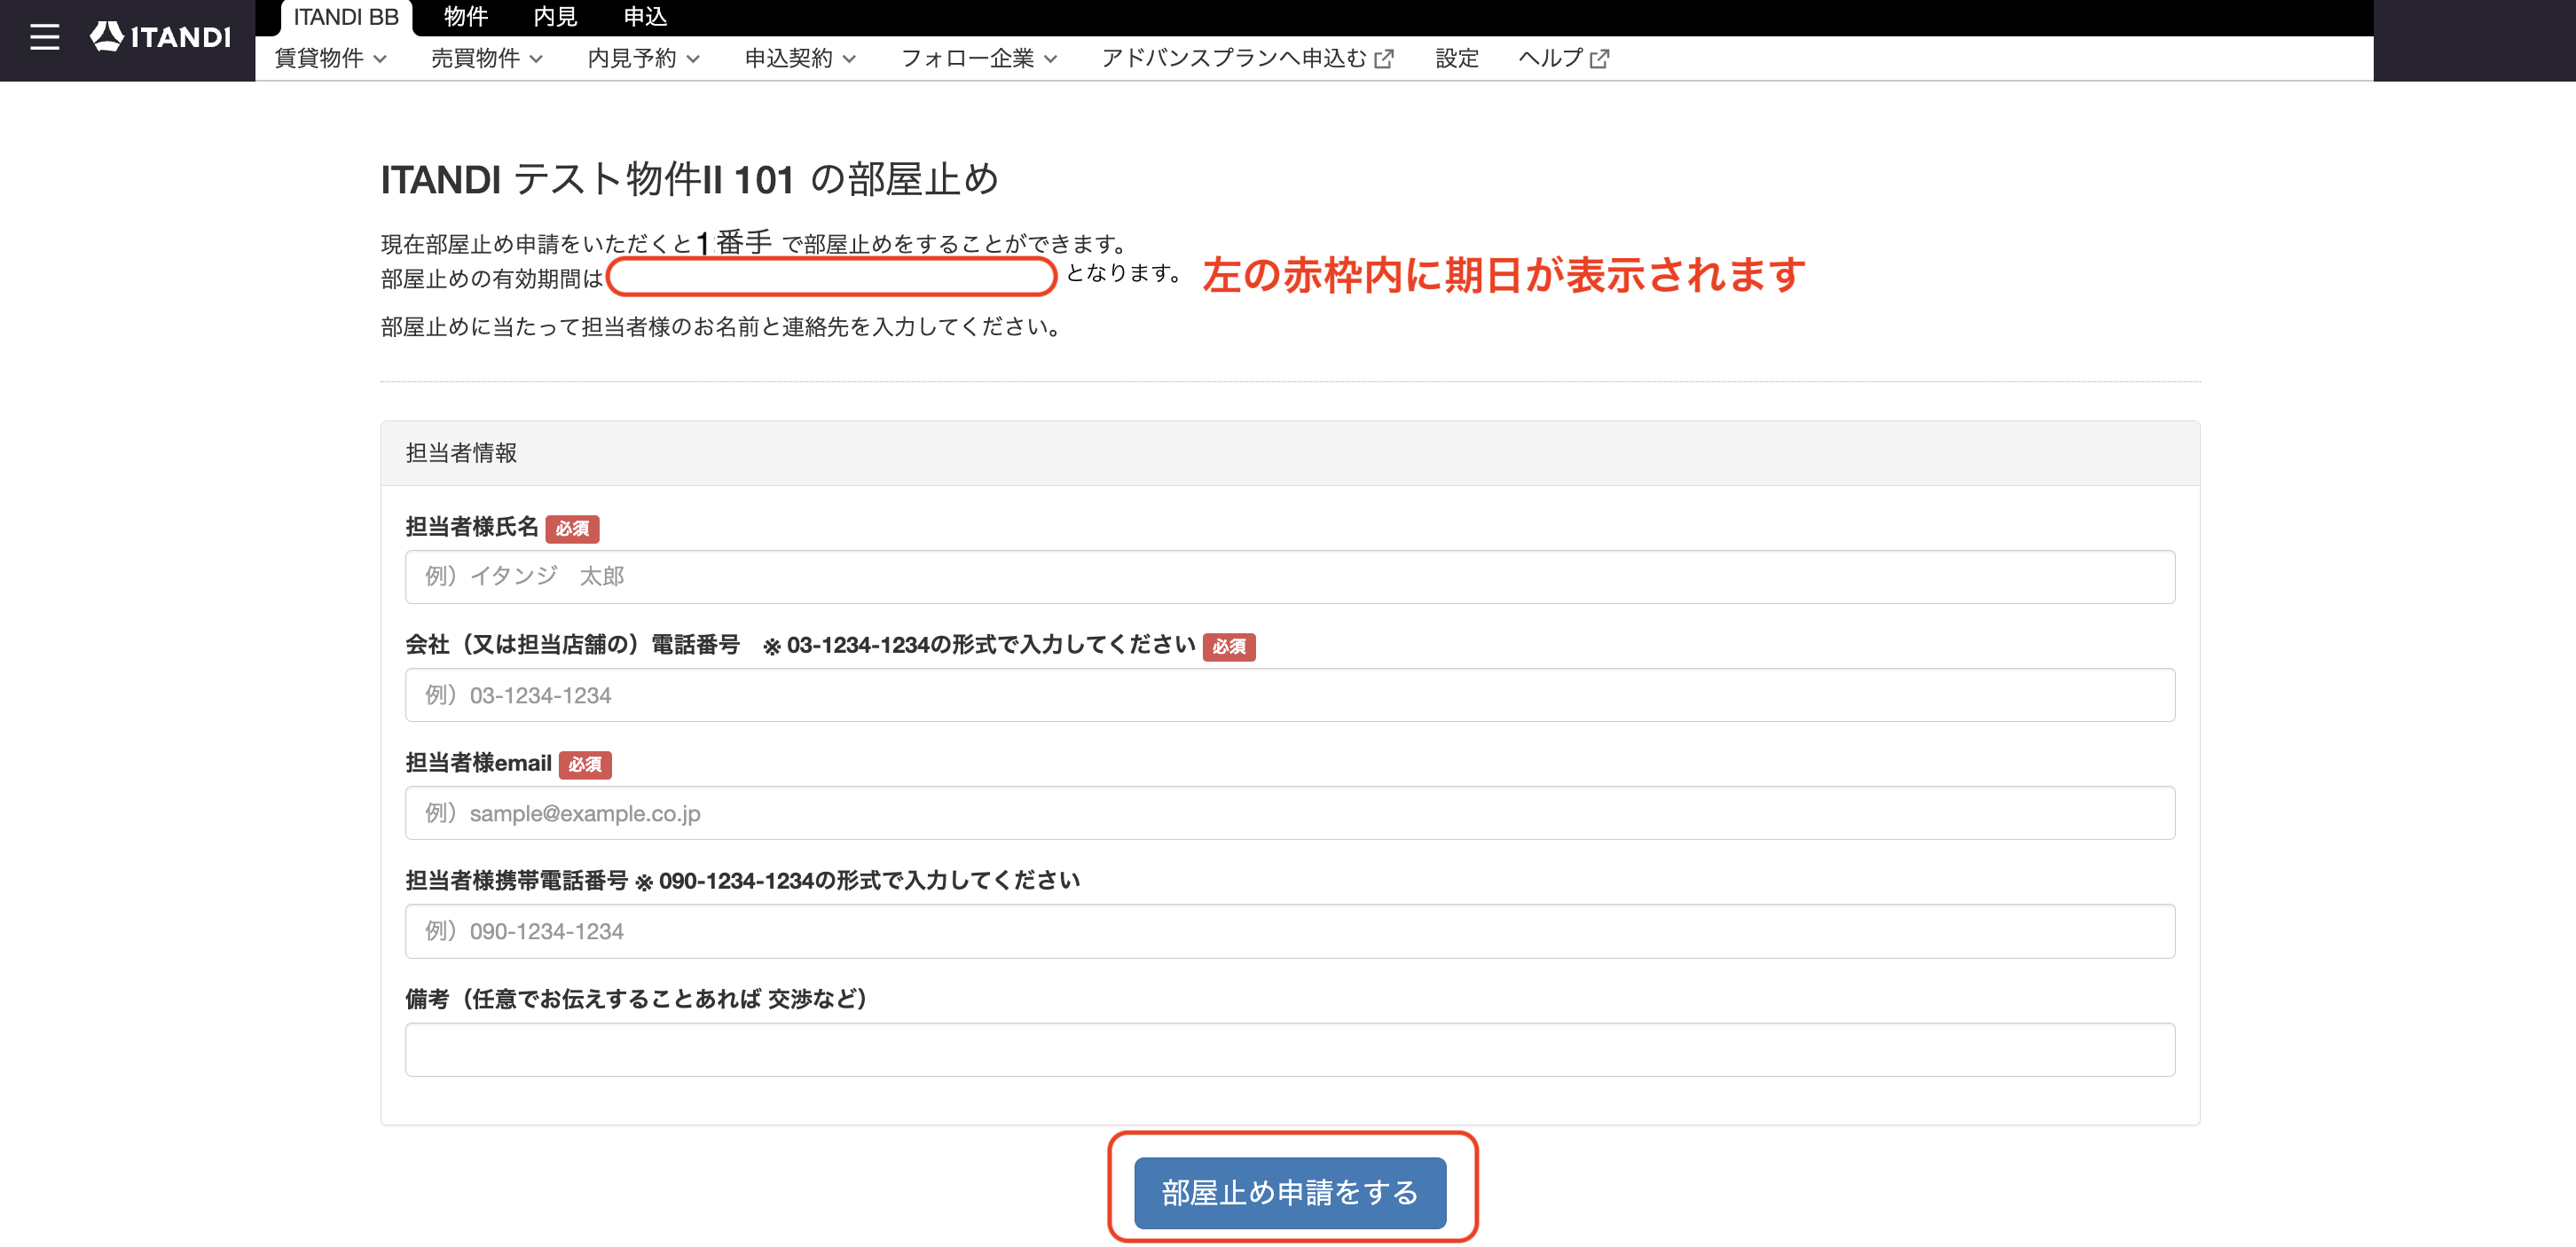Image resolution: width=2576 pixels, height=1247 pixels.
Task: Click the 担当者様email input field
Action: tap(1290, 813)
